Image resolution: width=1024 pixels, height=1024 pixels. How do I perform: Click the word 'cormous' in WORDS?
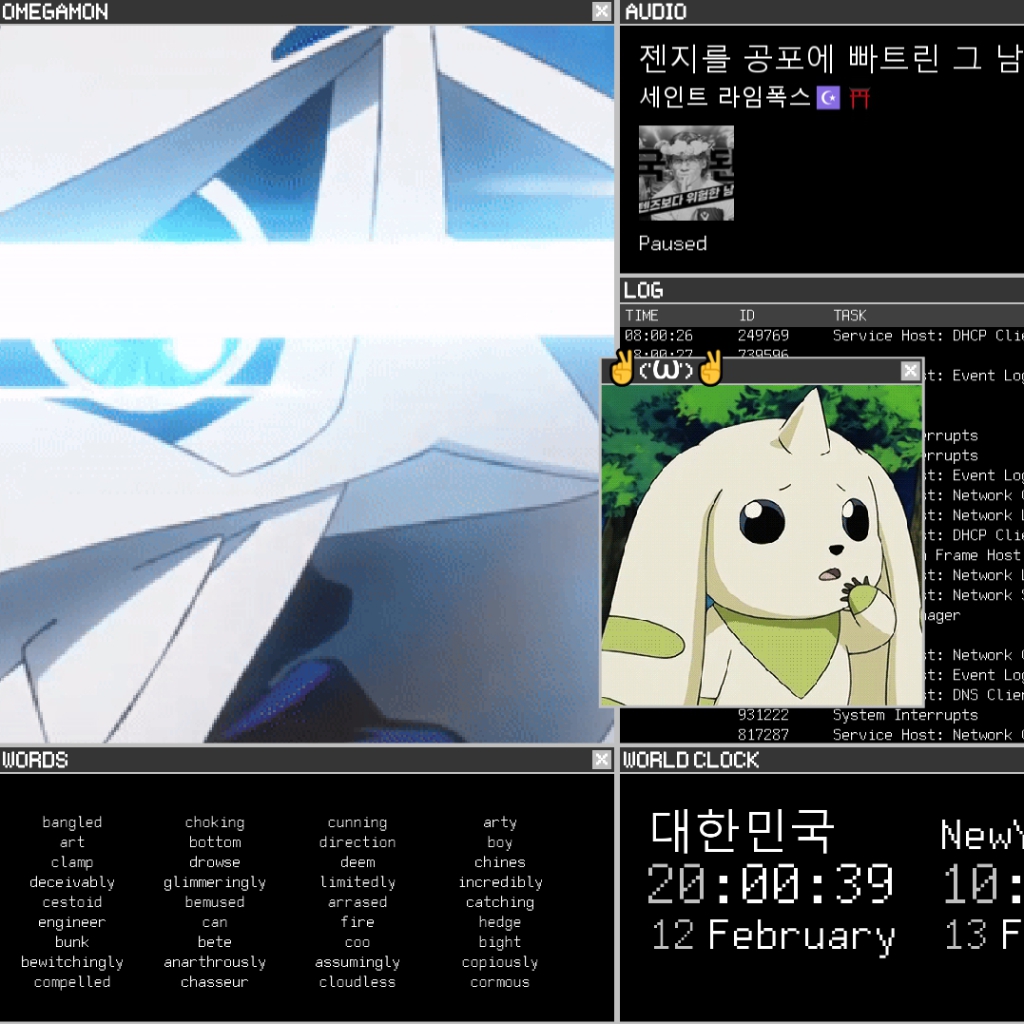500,982
